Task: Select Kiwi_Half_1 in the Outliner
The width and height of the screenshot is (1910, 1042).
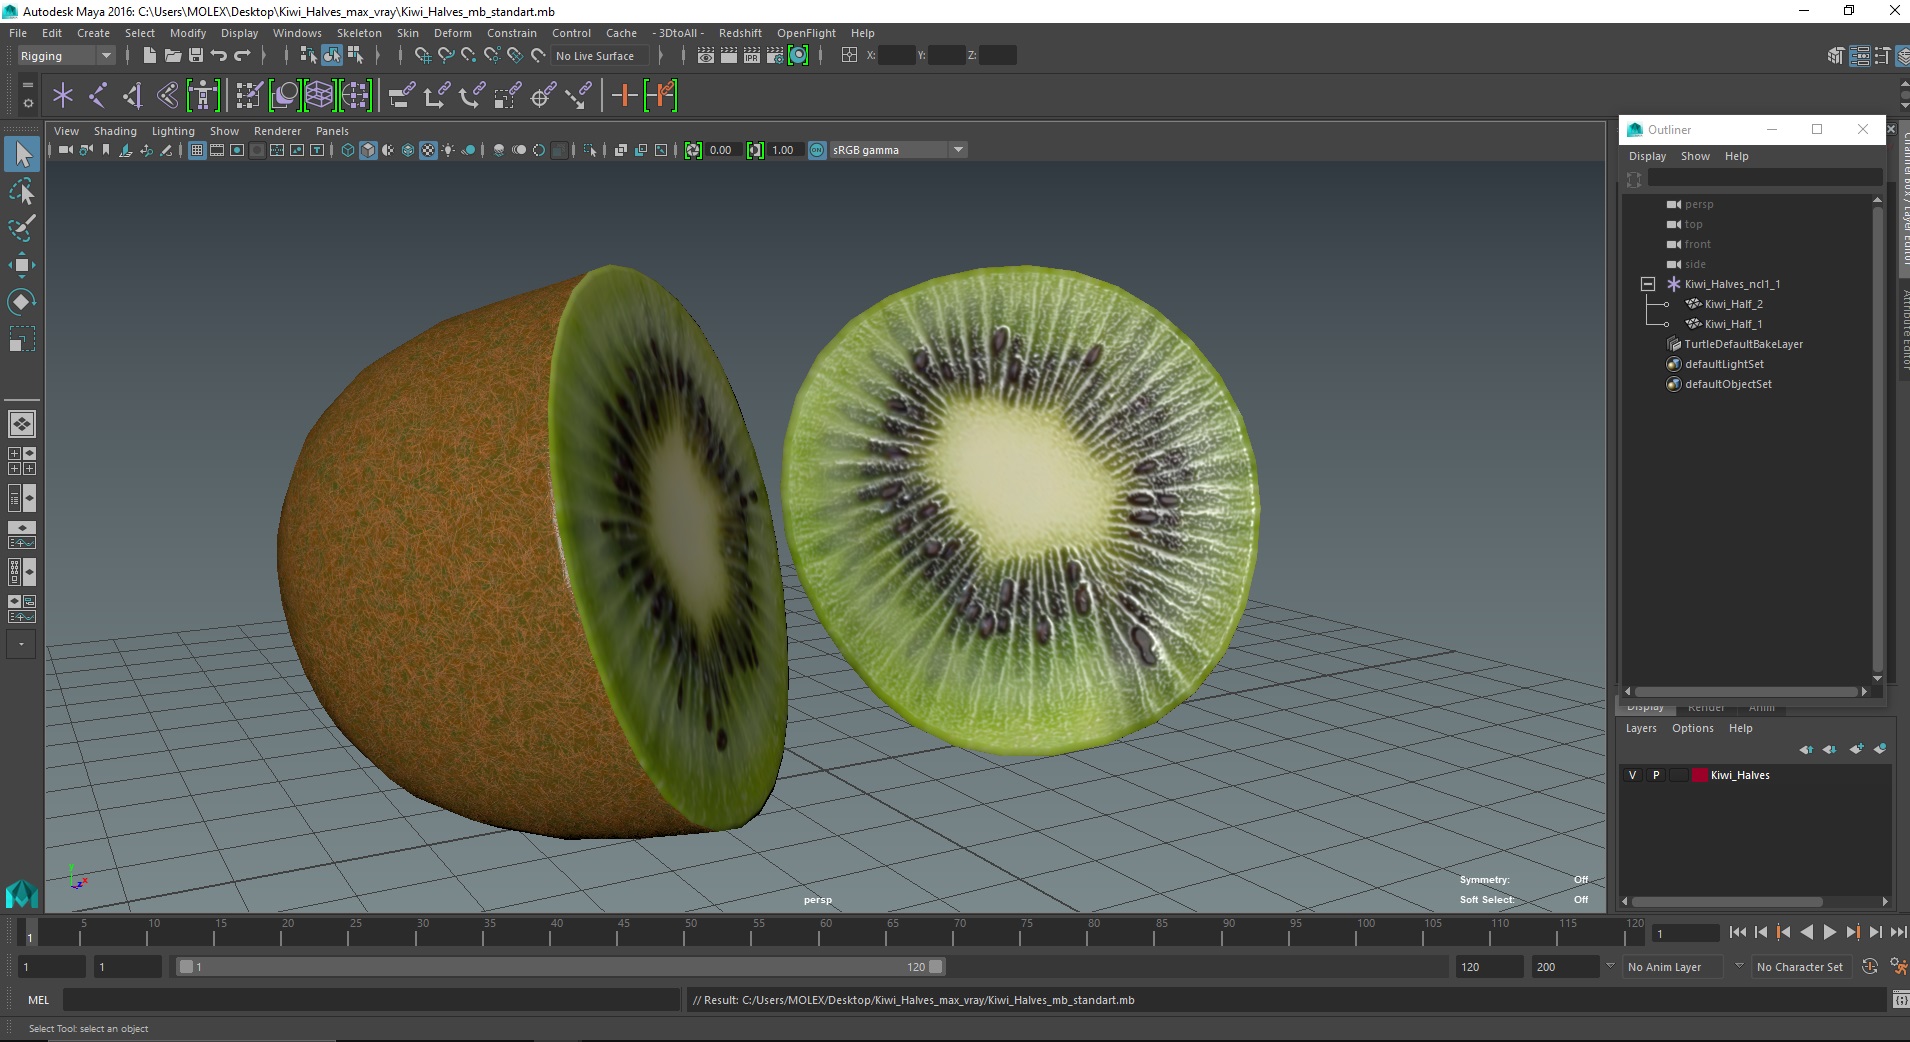Action: click(1733, 324)
